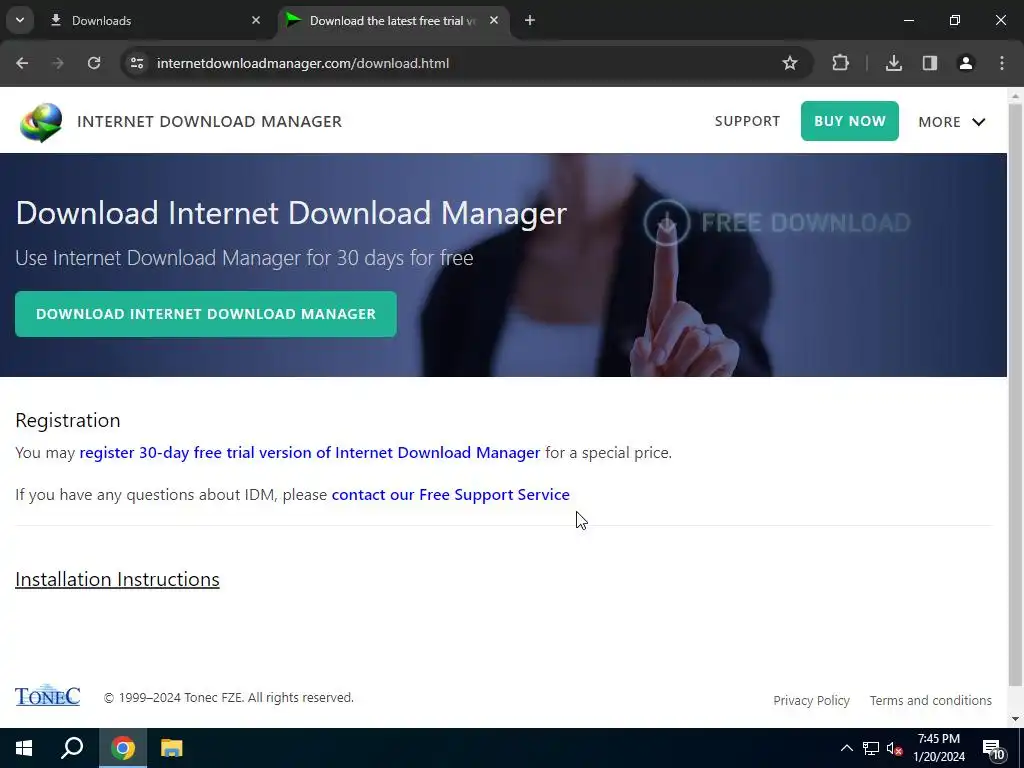Viewport: 1024px width, 768px height.
Task: Open the tab search dropdown arrow
Action: (20, 20)
